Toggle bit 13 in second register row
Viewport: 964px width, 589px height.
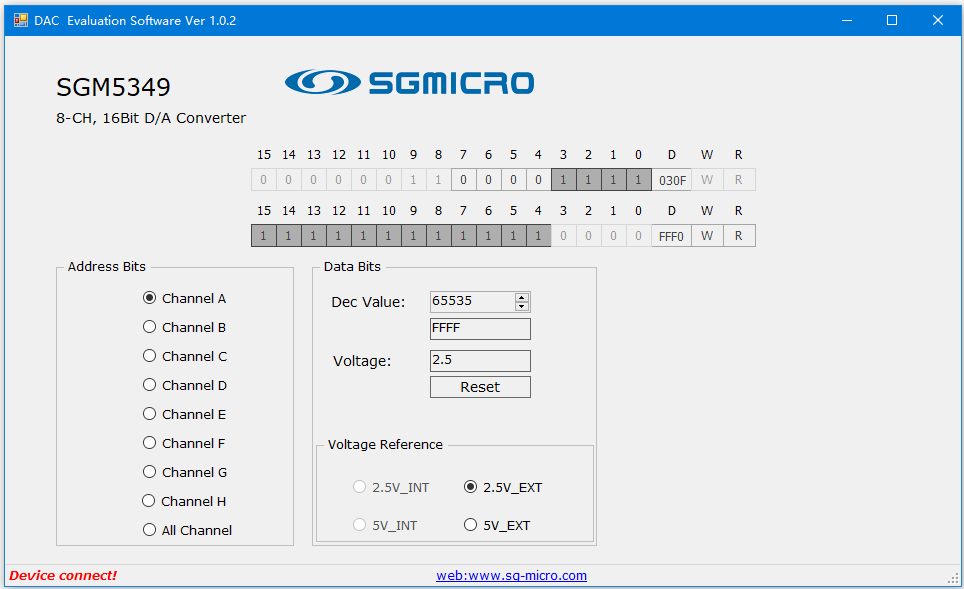pyautogui.click(x=314, y=235)
